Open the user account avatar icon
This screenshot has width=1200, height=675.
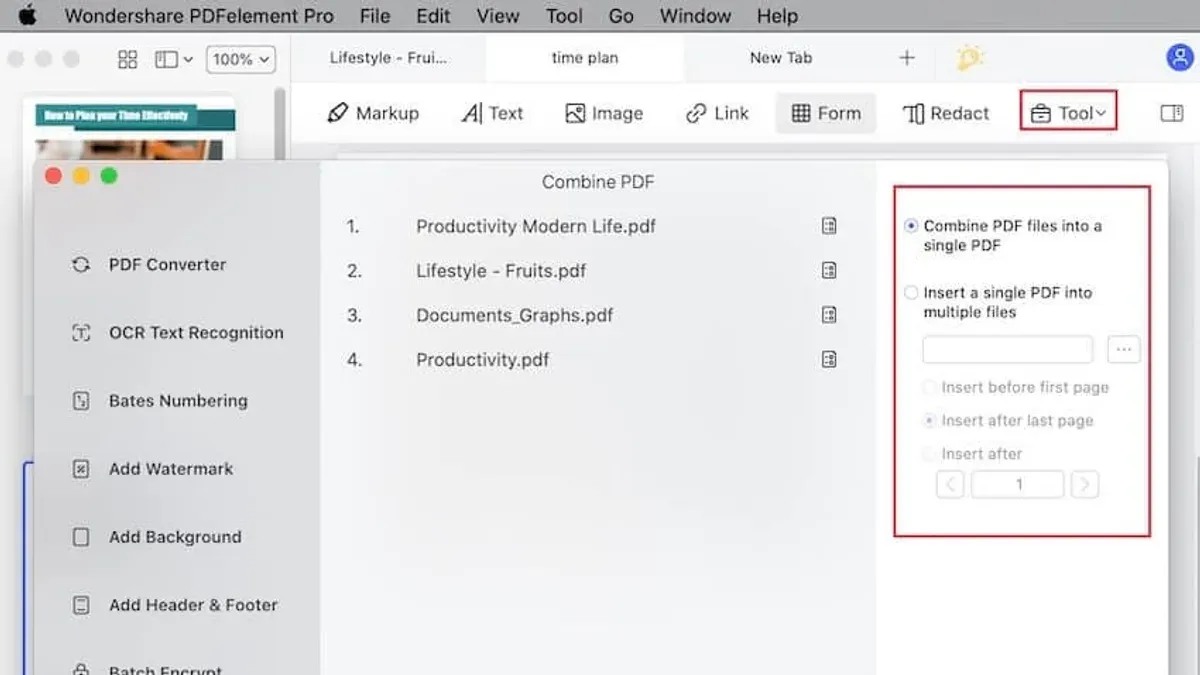point(1180,58)
